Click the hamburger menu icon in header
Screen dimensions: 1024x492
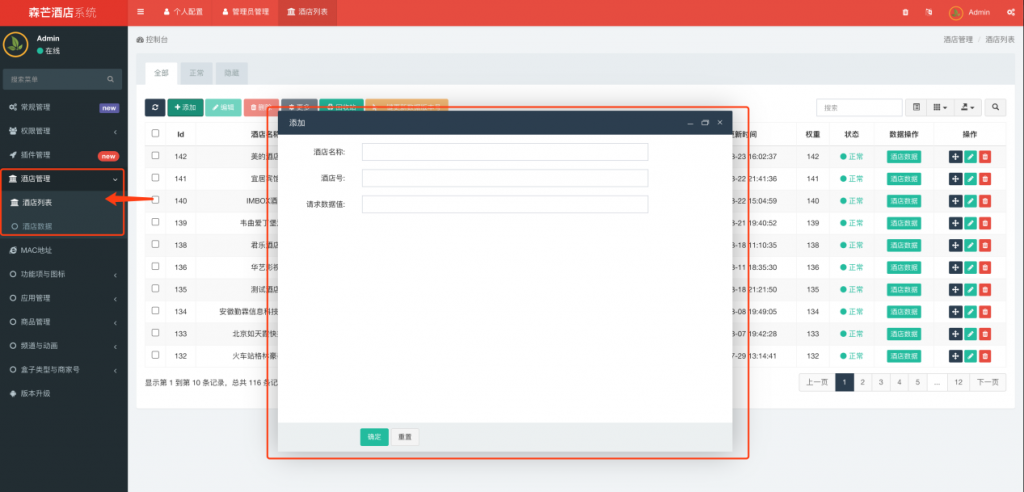pyautogui.click(x=140, y=12)
